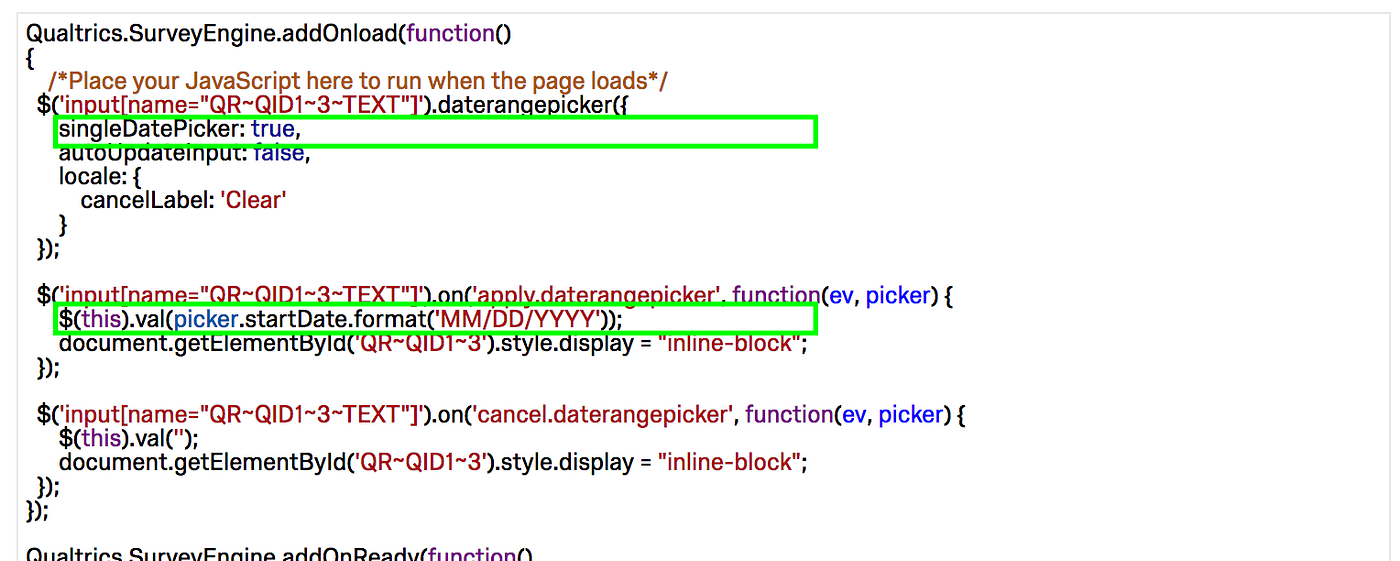Click the $(this).val('') line
1400x561 pixels.
pos(129,438)
